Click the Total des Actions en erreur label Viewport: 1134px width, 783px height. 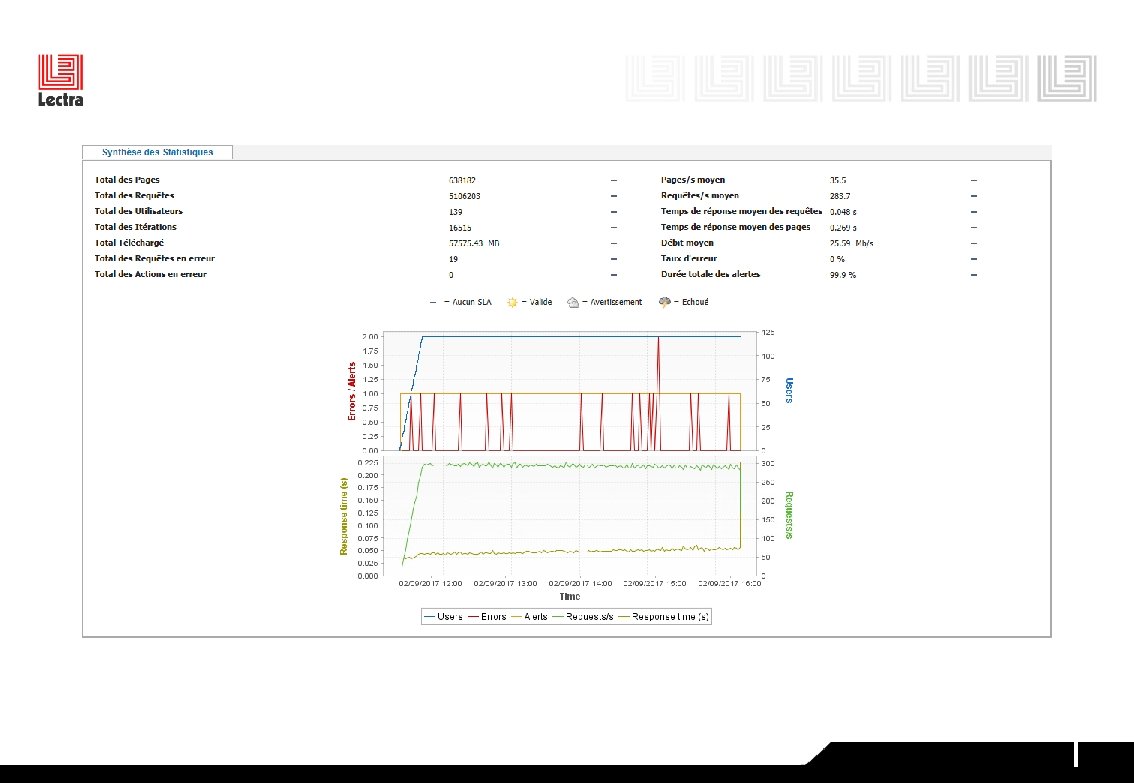pyautogui.click(x=150, y=274)
